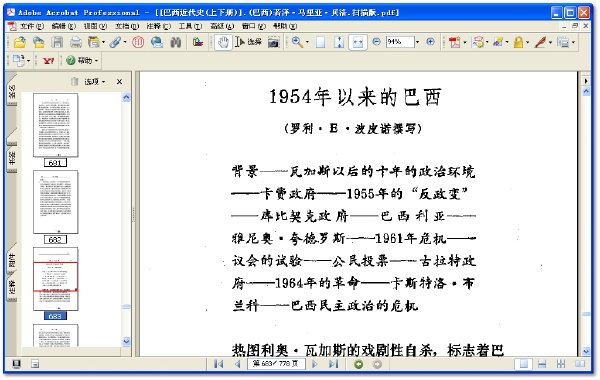Select page thumbnail 683

pyautogui.click(x=55, y=279)
